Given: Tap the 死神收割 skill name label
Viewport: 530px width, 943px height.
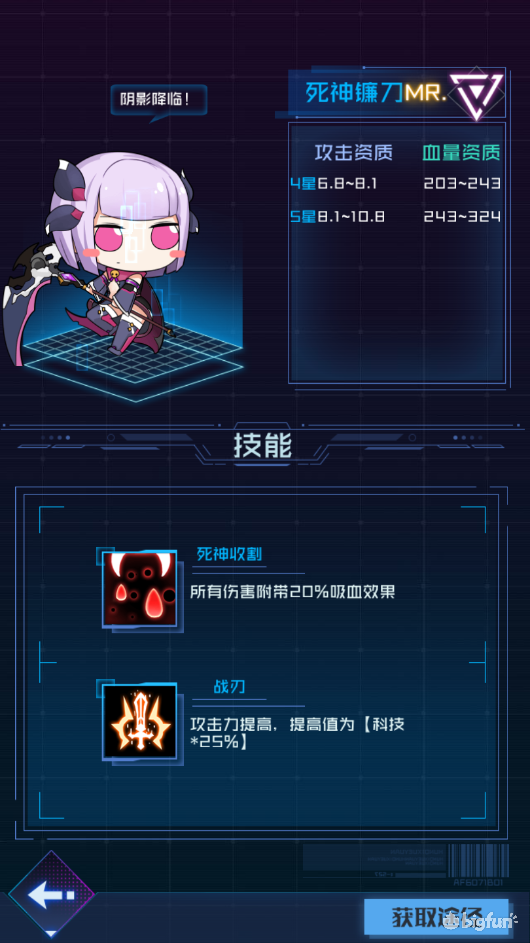Looking at the screenshot, I should pyautogui.click(x=229, y=554).
